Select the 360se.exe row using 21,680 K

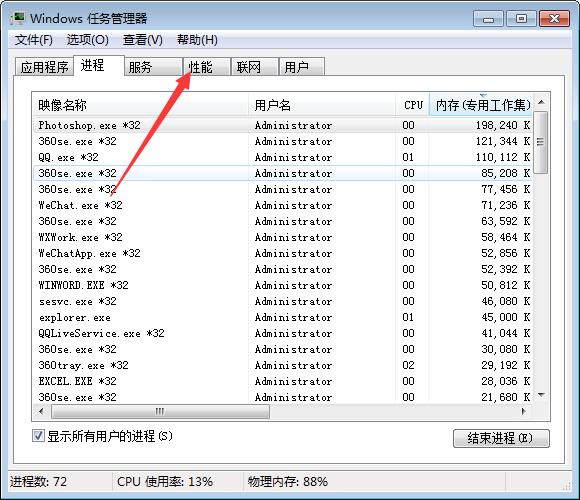pos(283,397)
